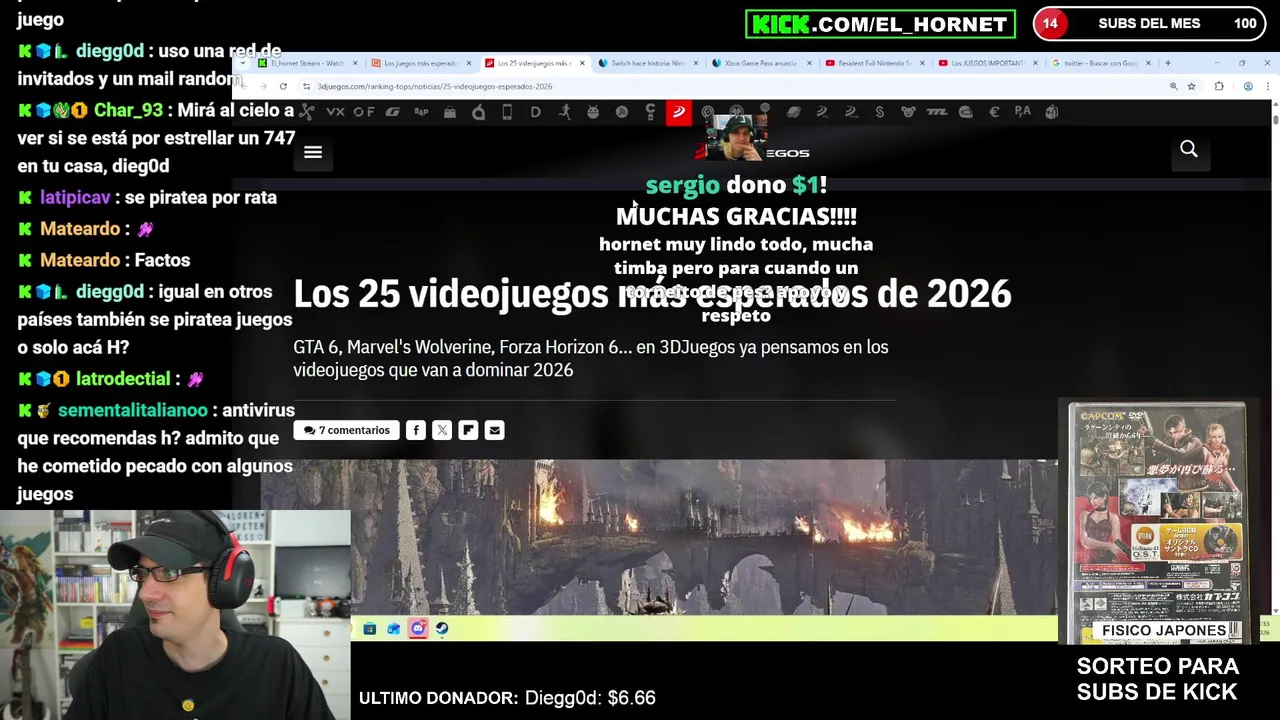Open the VX site in network bar
Viewport: 1280px width, 720px height.
(x=335, y=112)
